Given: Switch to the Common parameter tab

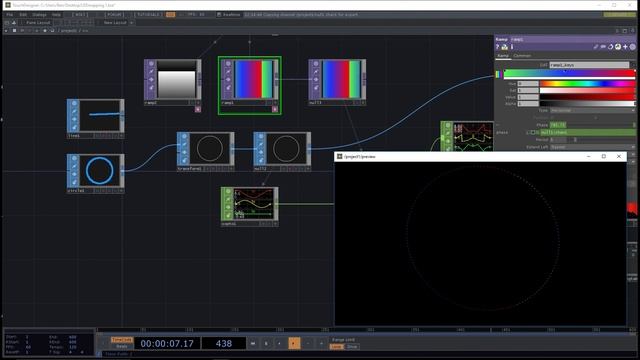Looking at the screenshot, I should [522, 56].
